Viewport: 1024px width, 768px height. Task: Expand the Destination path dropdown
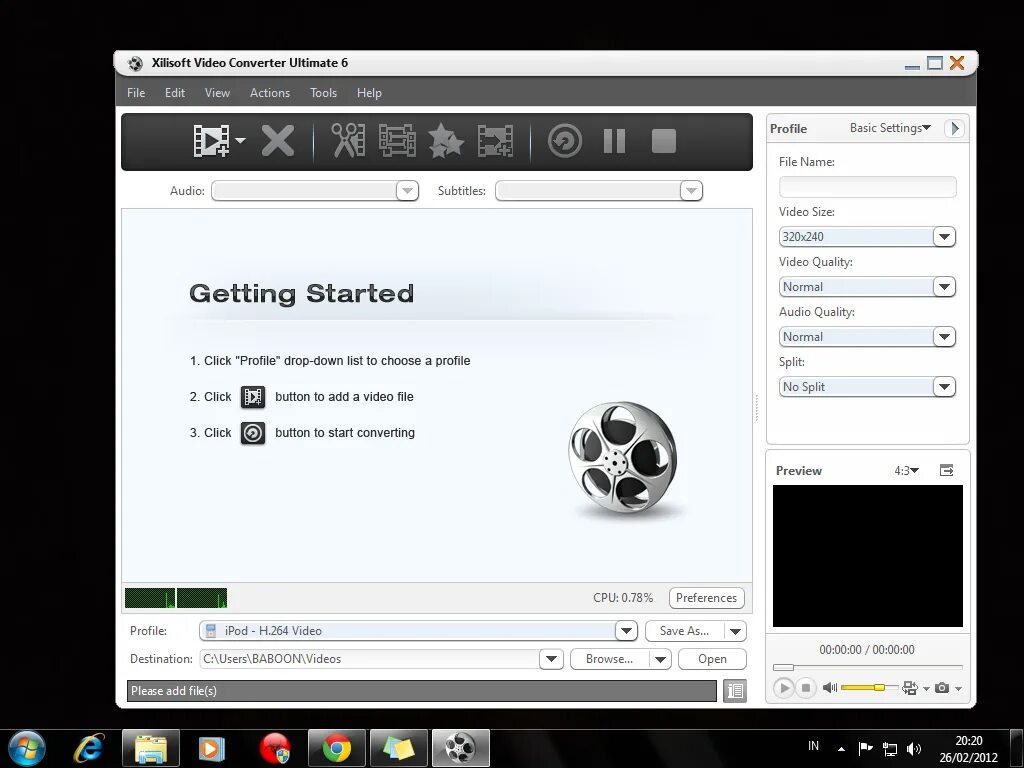[x=551, y=659]
